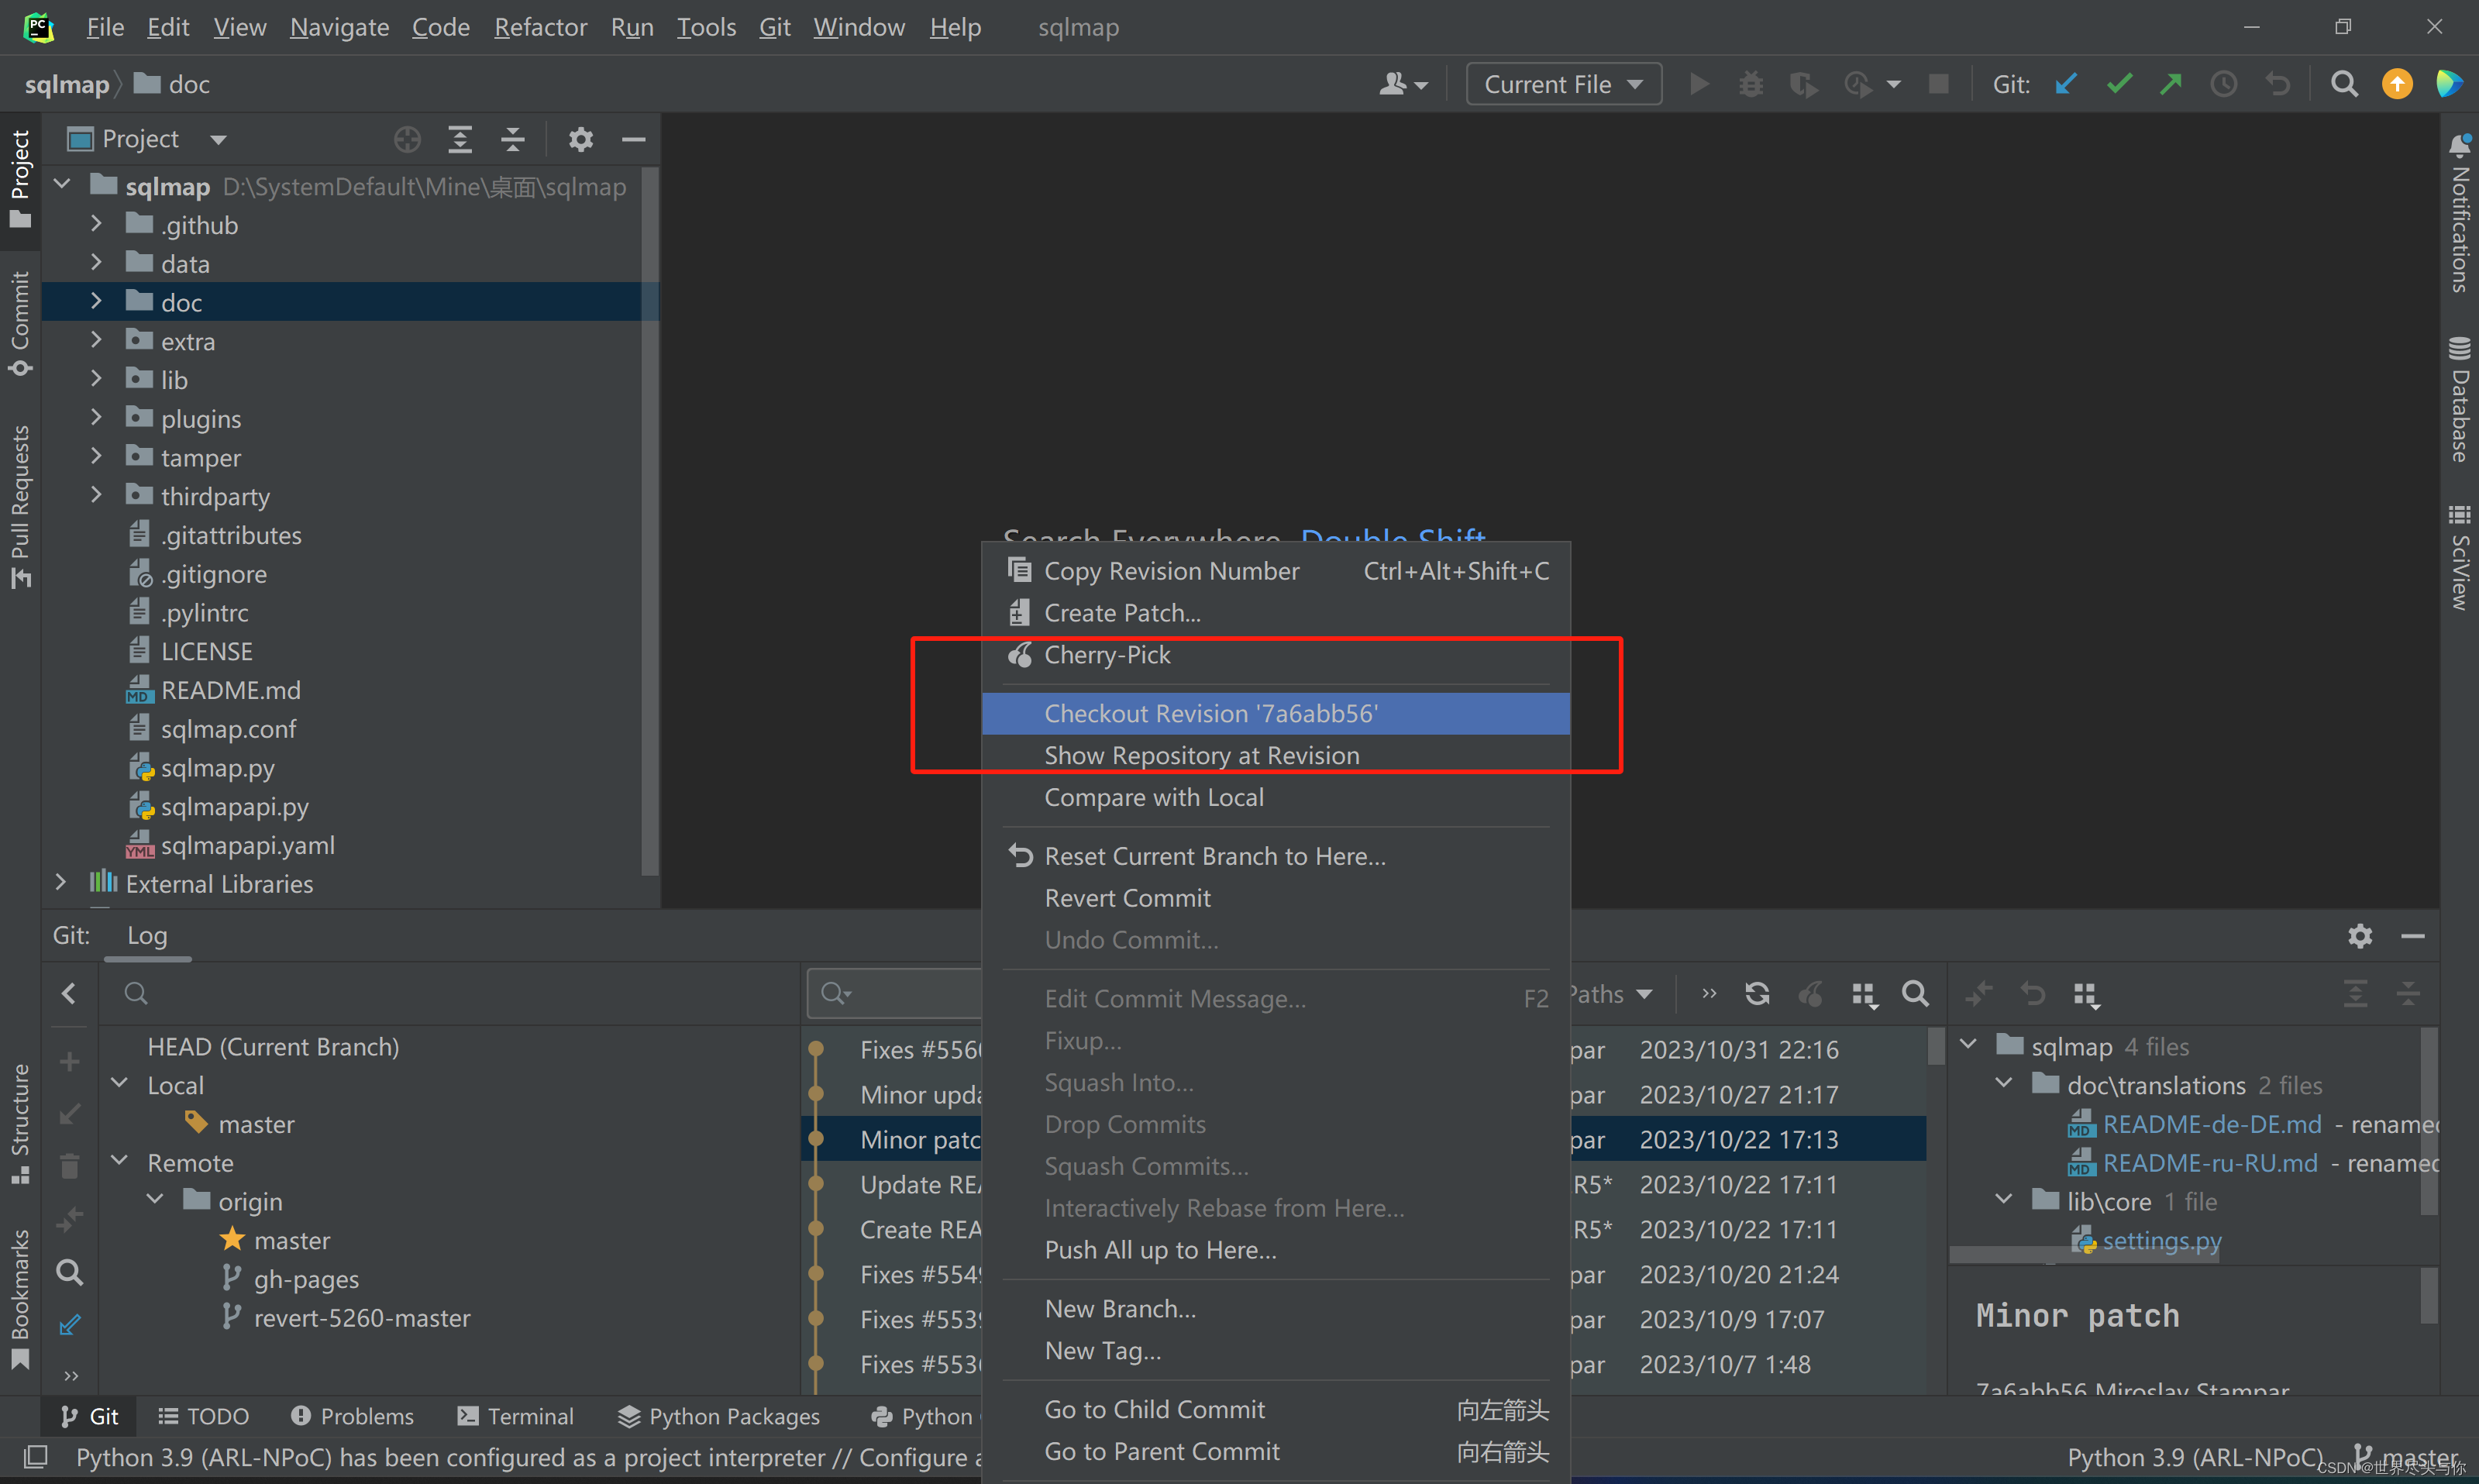Click the Debug bug icon
Viewport: 2479px width, 1484px height.
click(1750, 84)
